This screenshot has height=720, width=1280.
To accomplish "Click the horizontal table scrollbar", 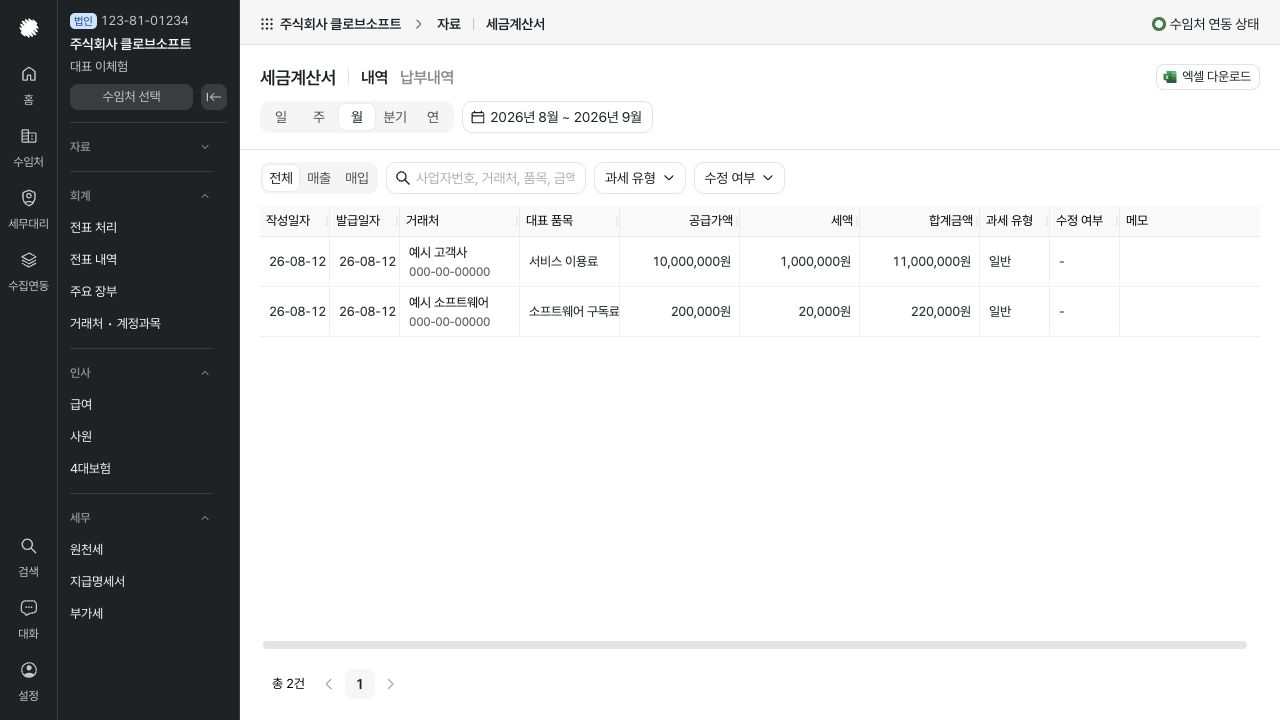I will pyautogui.click(x=755, y=645).
